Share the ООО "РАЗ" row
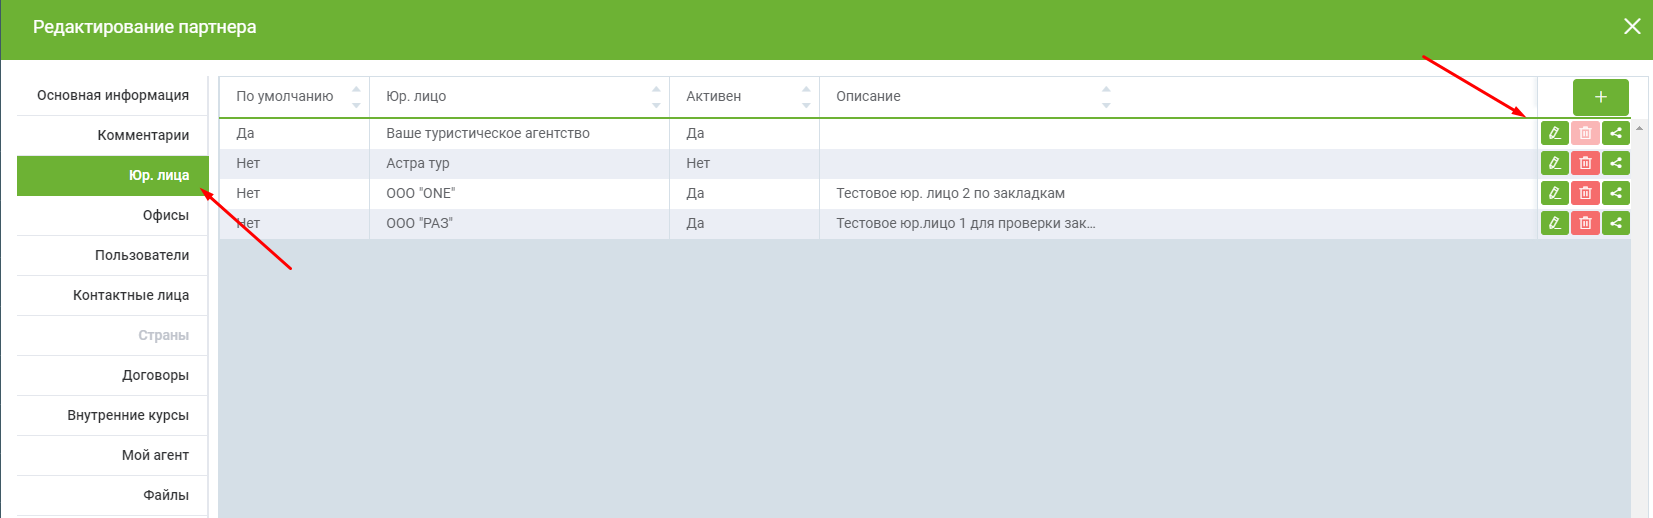This screenshot has height=518, width=1653. [x=1616, y=223]
